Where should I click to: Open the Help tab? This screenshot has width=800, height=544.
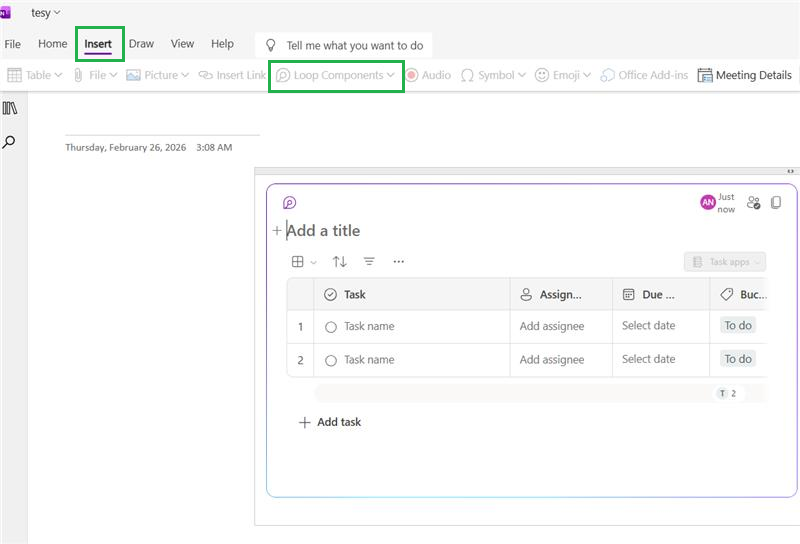[222, 44]
